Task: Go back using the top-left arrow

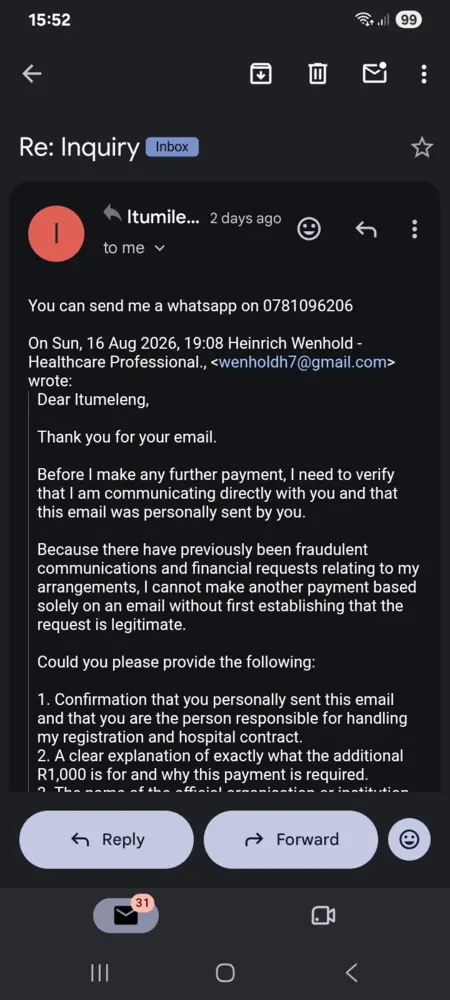Action: (x=32, y=75)
